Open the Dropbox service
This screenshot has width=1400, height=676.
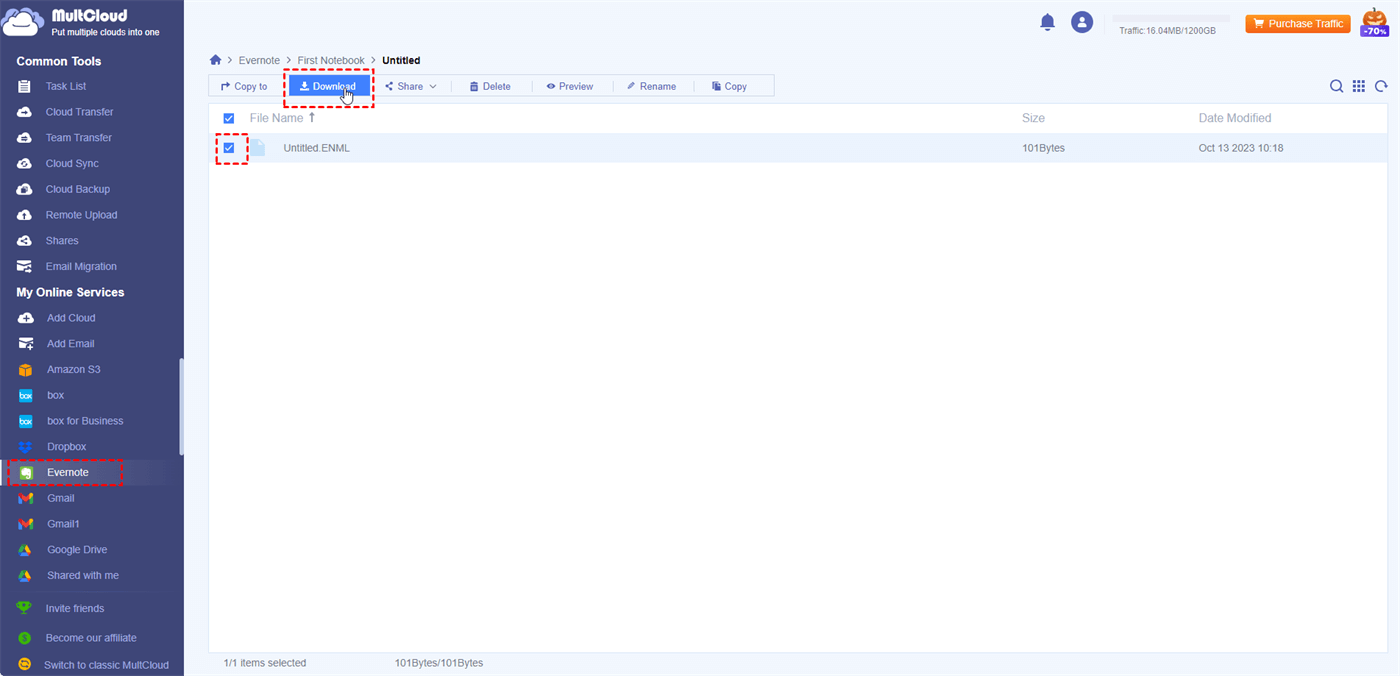pyautogui.click(x=66, y=447)
